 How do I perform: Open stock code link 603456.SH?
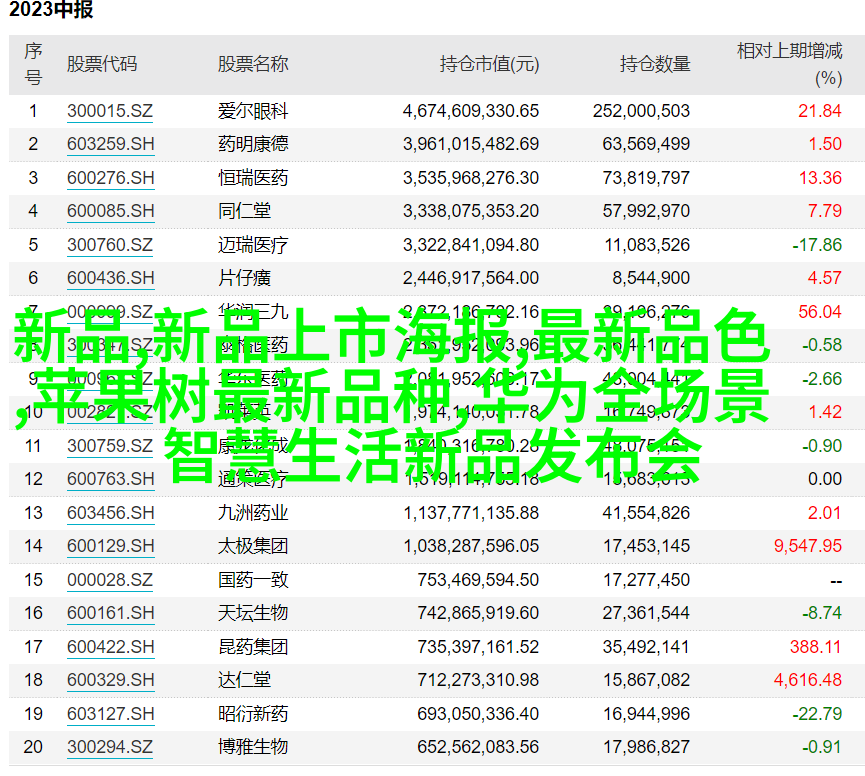(110, 513)
